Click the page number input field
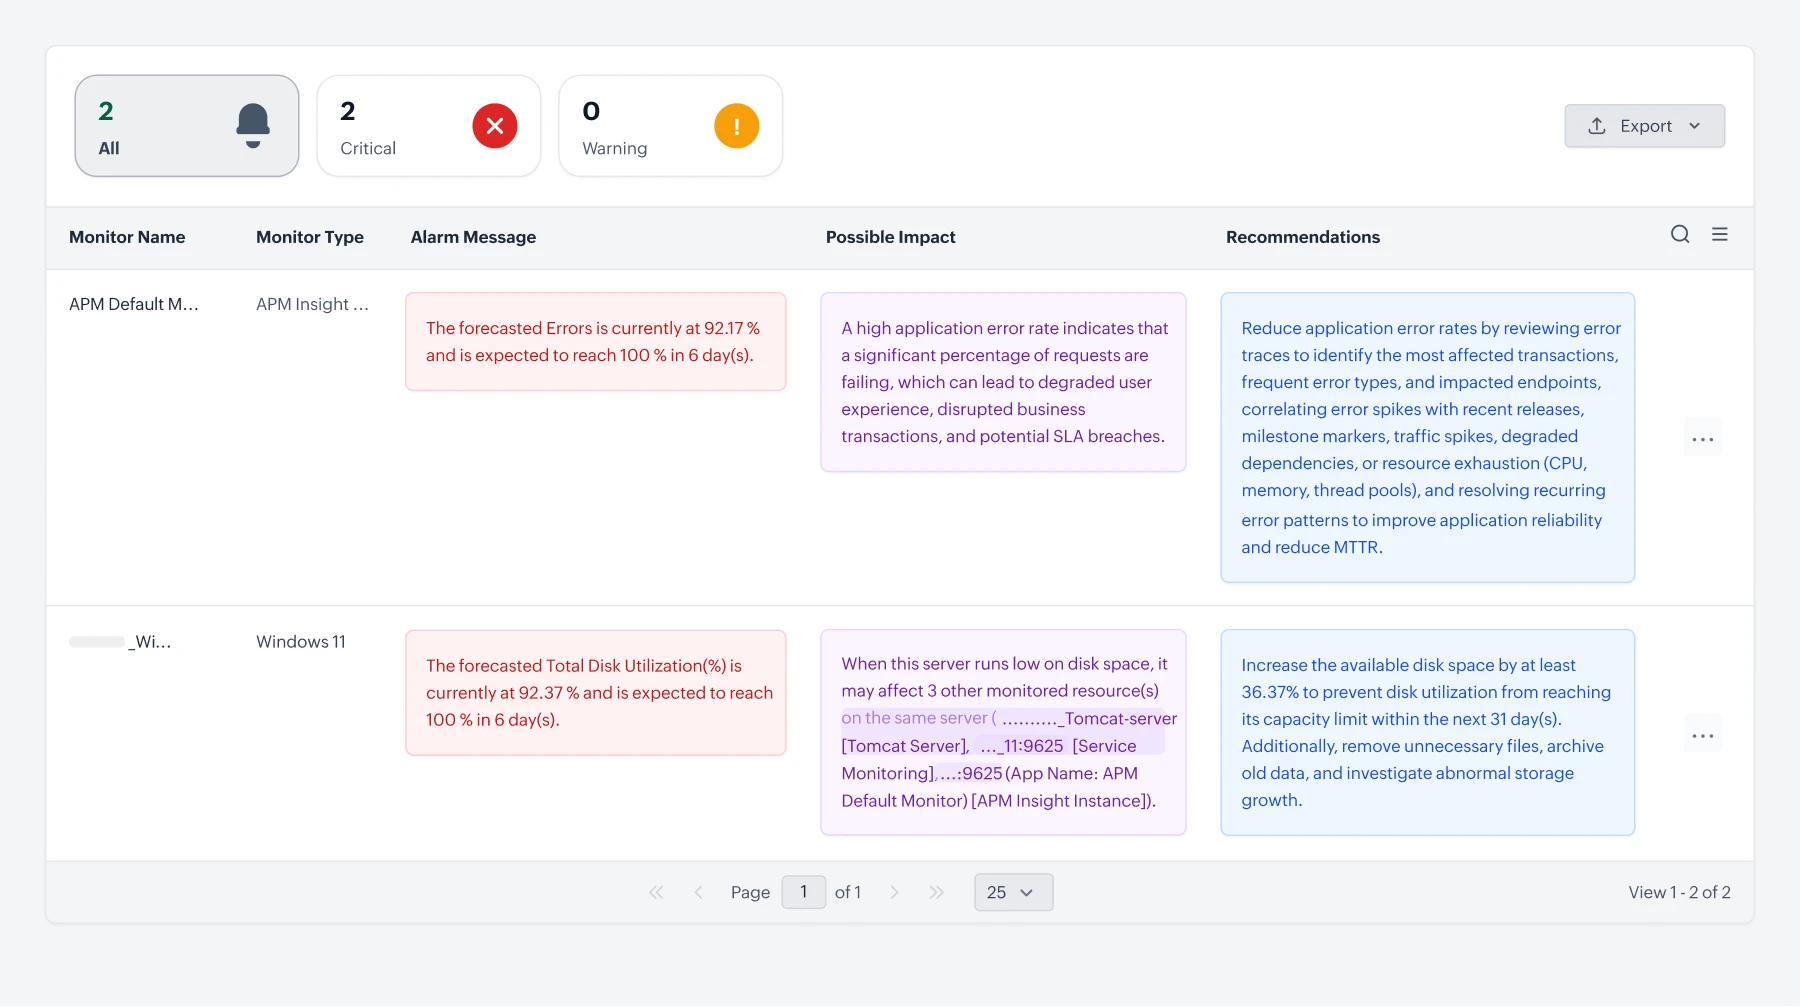 pyautogui.click(x=804, y=892)
